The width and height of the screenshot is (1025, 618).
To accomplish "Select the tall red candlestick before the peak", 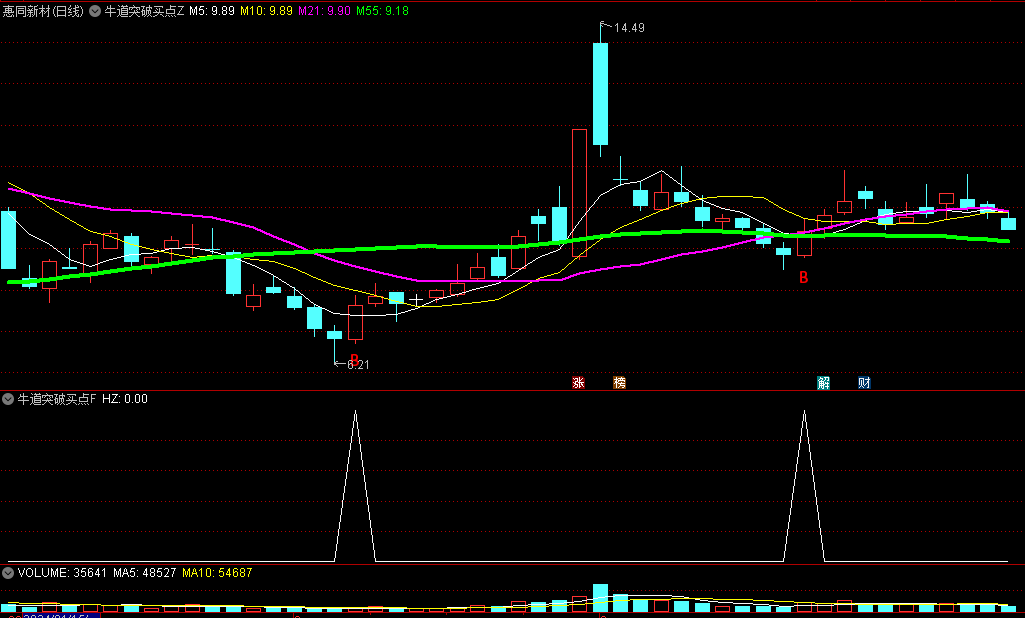I will click(x=579, y=193).
